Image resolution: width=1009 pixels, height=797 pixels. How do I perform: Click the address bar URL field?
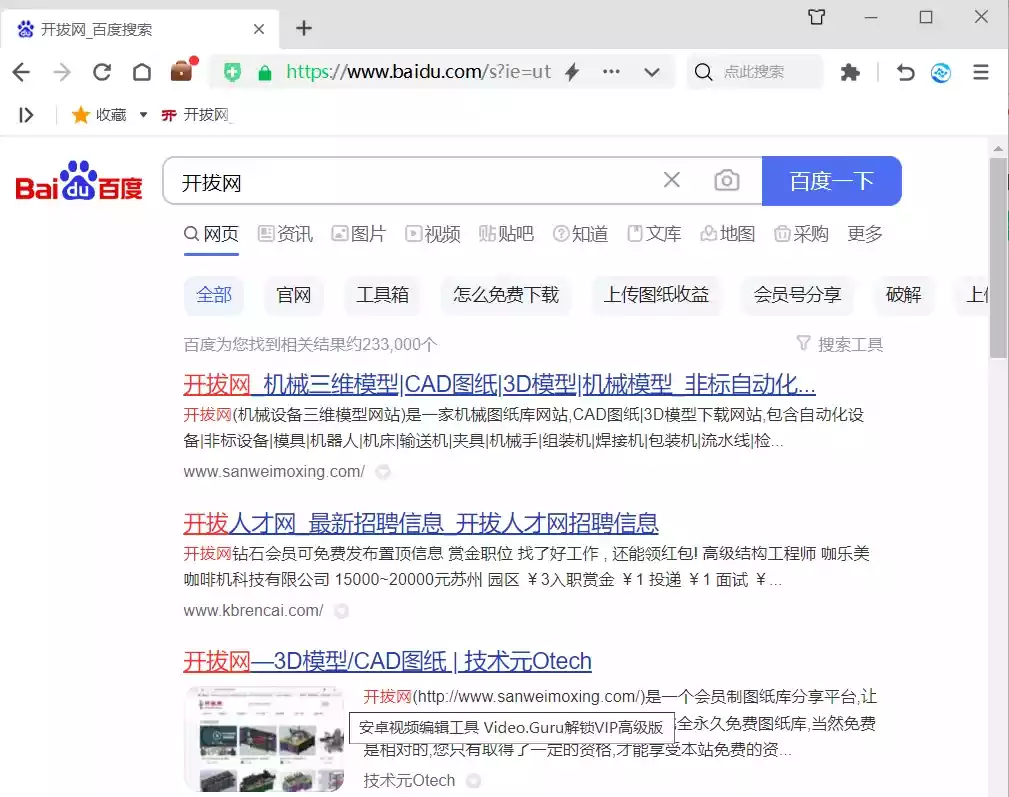point(418,71)
